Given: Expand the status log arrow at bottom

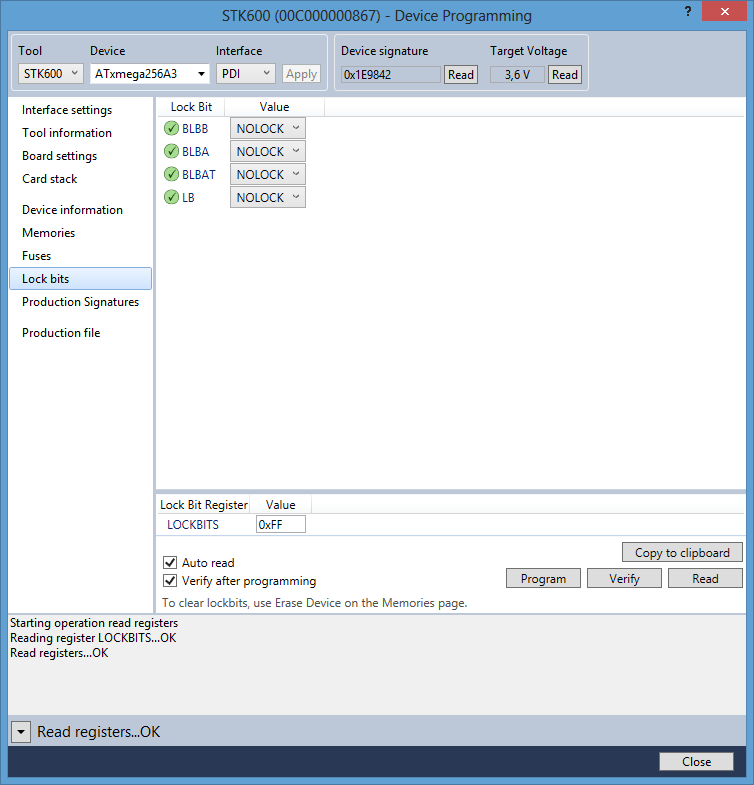Looking at the screenshot, I should click(21, 732).
